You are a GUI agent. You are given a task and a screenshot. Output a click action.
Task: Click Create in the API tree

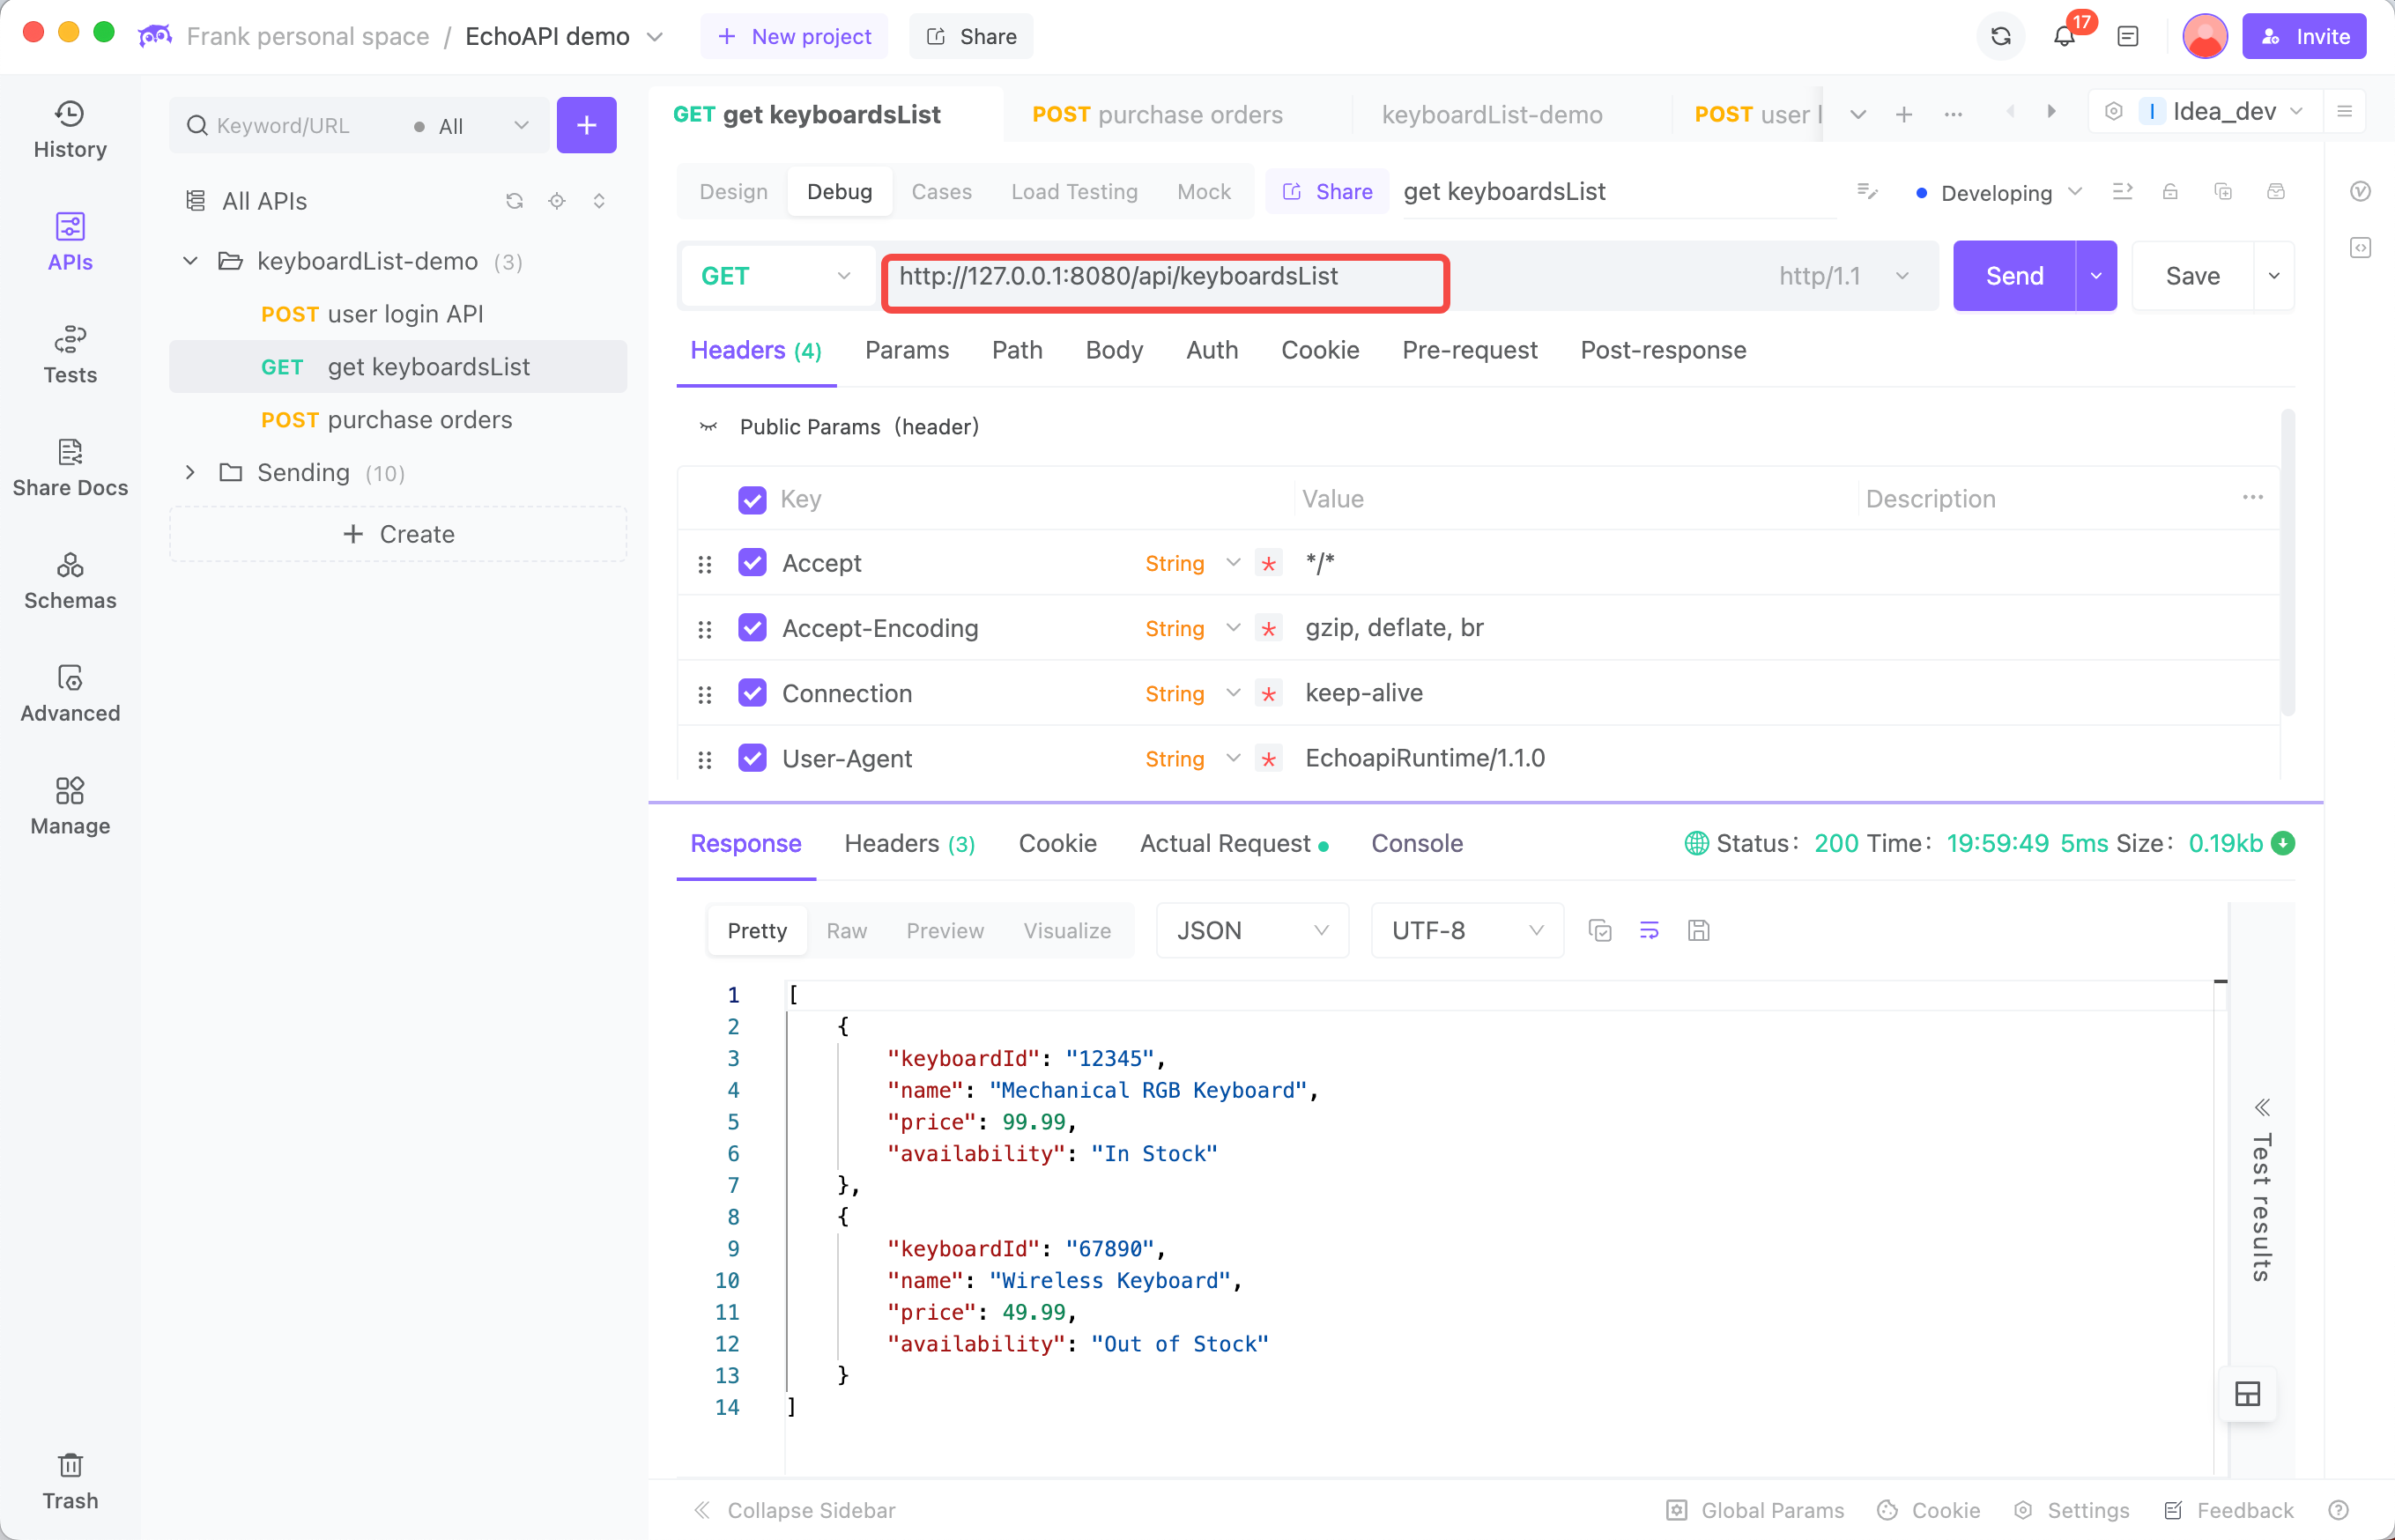point(398,534)
